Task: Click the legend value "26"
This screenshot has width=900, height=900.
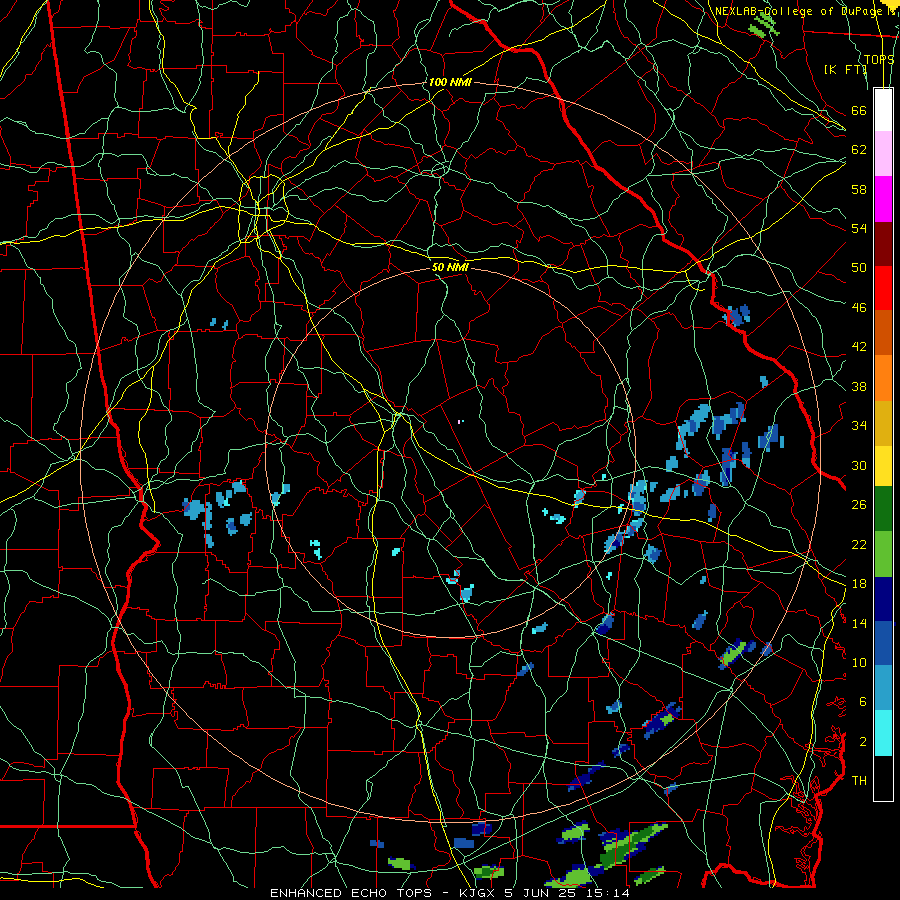Action: click(859, 505)
